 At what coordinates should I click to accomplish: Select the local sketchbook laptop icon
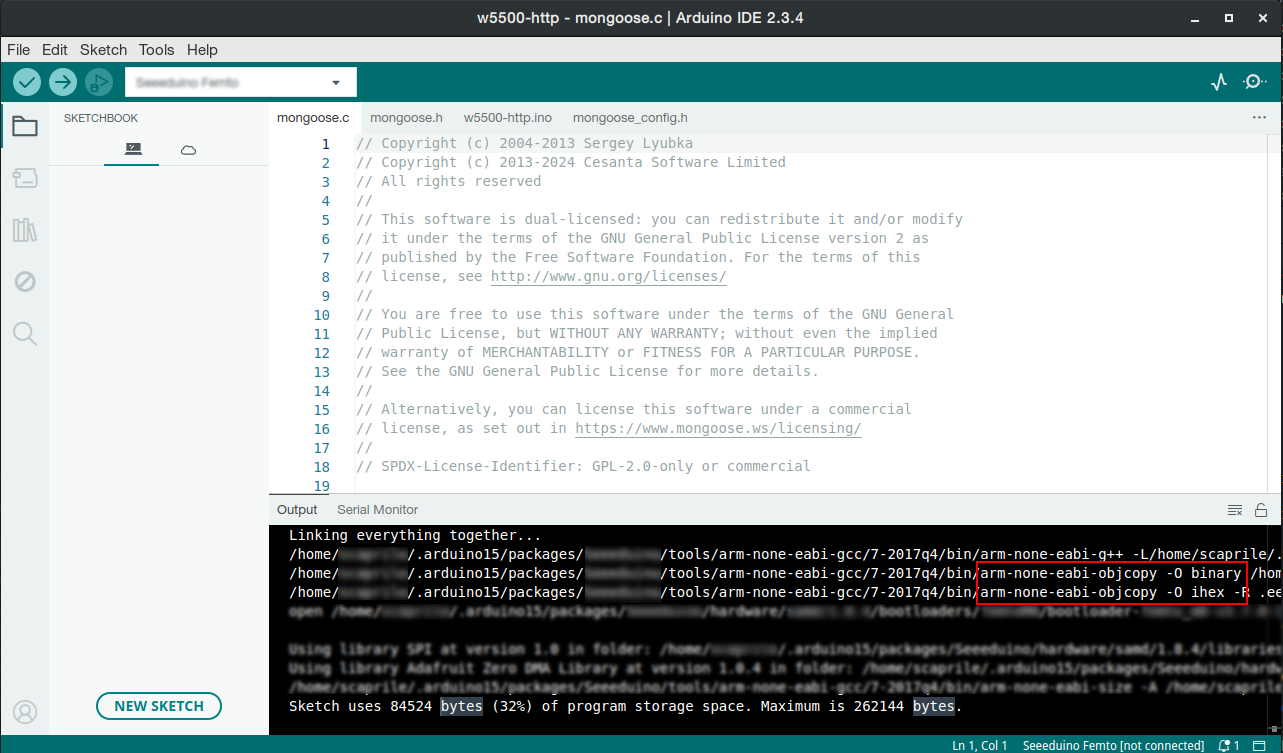coord(133,149)
